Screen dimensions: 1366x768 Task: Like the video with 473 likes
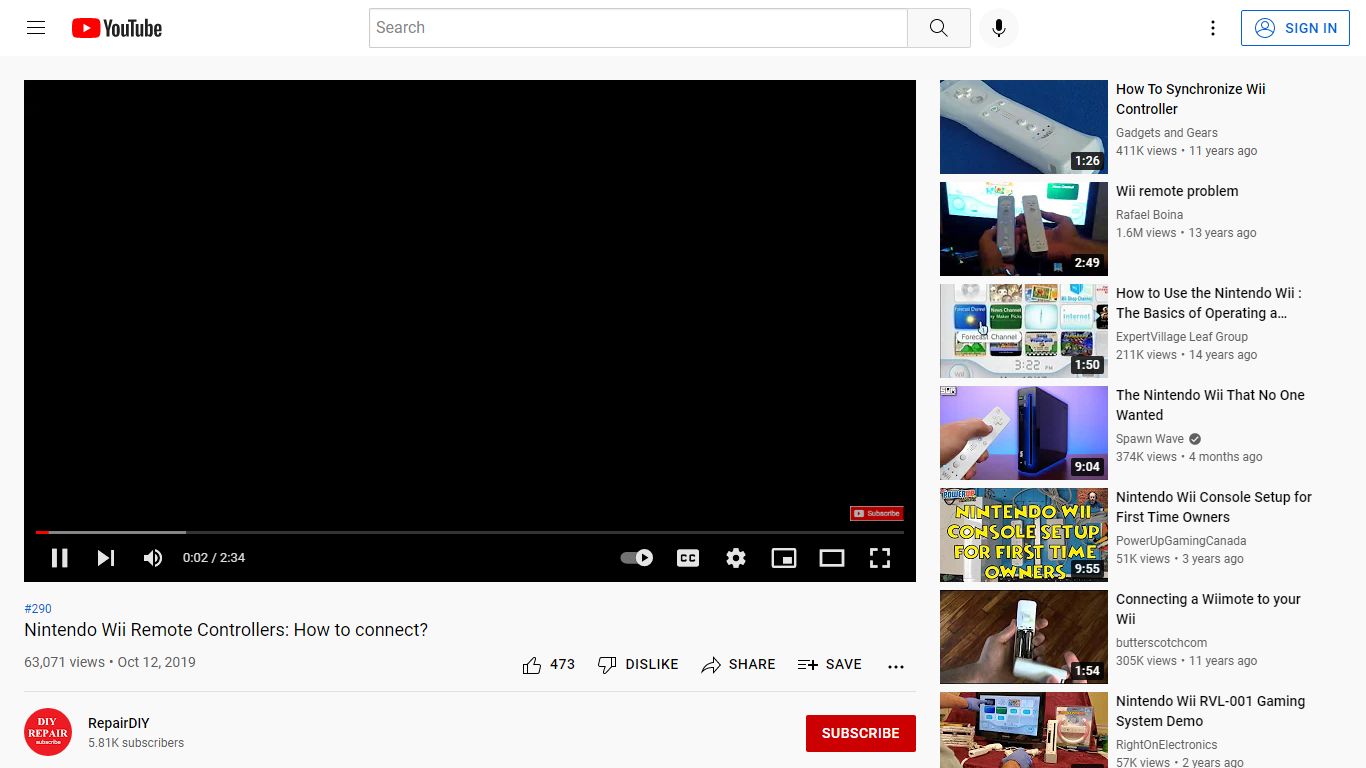click(549, 664)
